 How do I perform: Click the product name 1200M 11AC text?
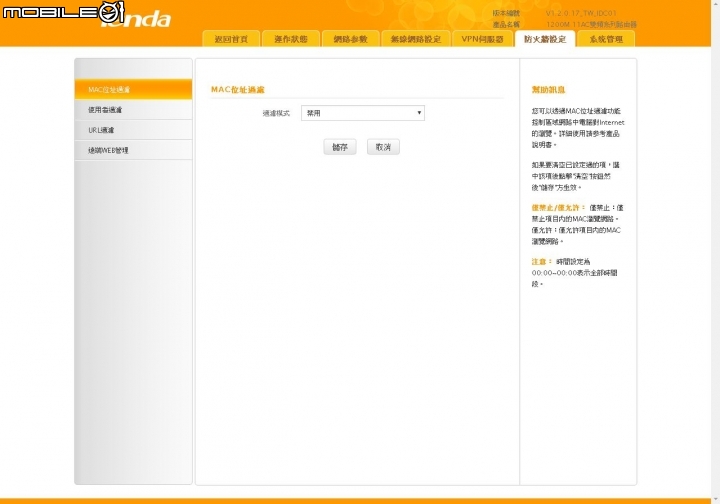point(591,24)
